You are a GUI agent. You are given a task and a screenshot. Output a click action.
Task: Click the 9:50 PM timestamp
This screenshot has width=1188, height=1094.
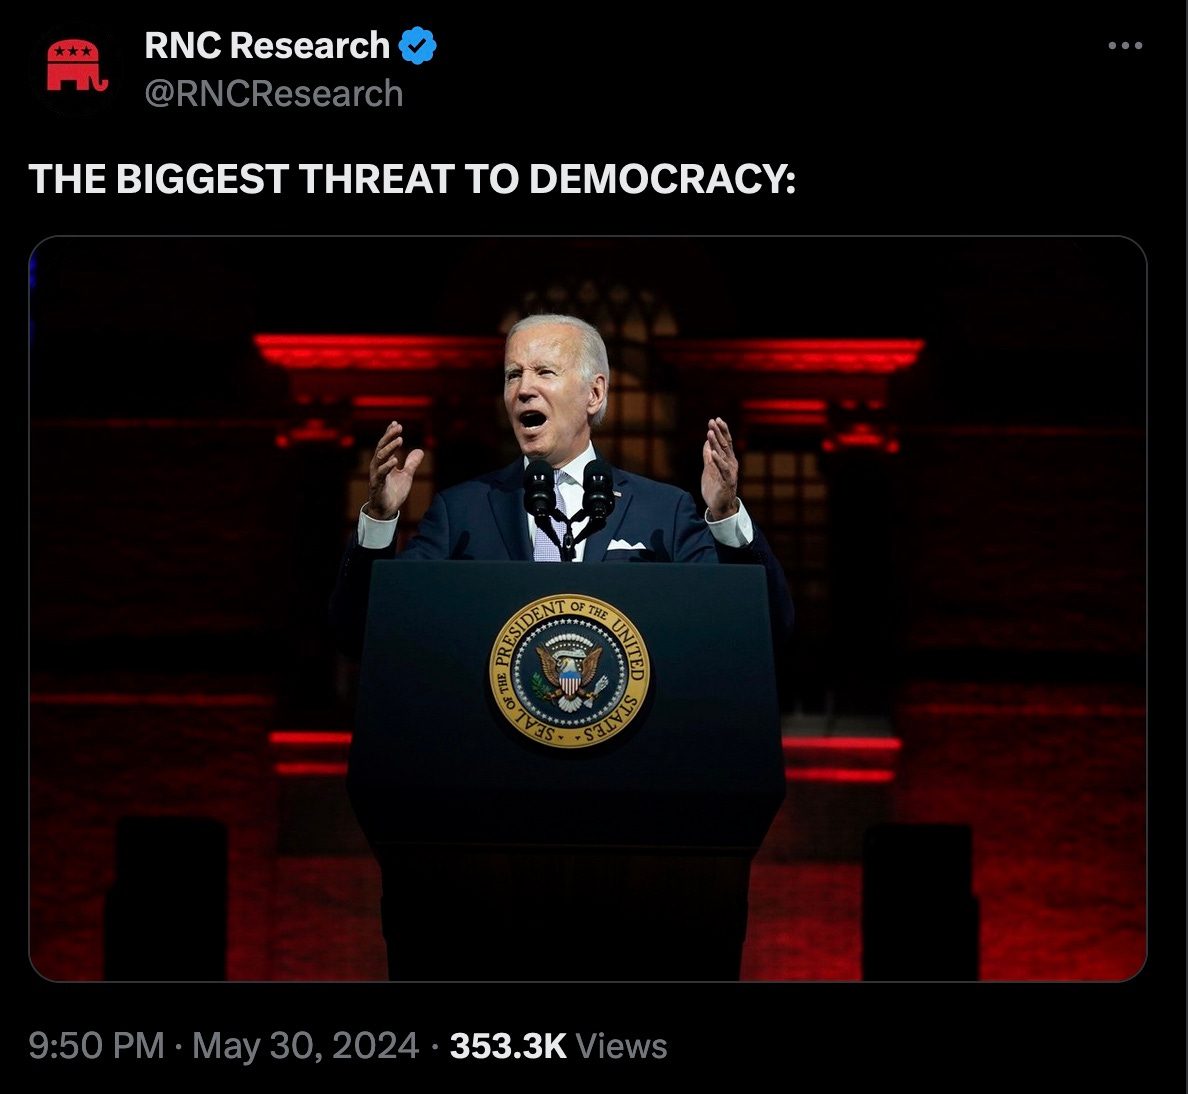[x=96, y=1046]
